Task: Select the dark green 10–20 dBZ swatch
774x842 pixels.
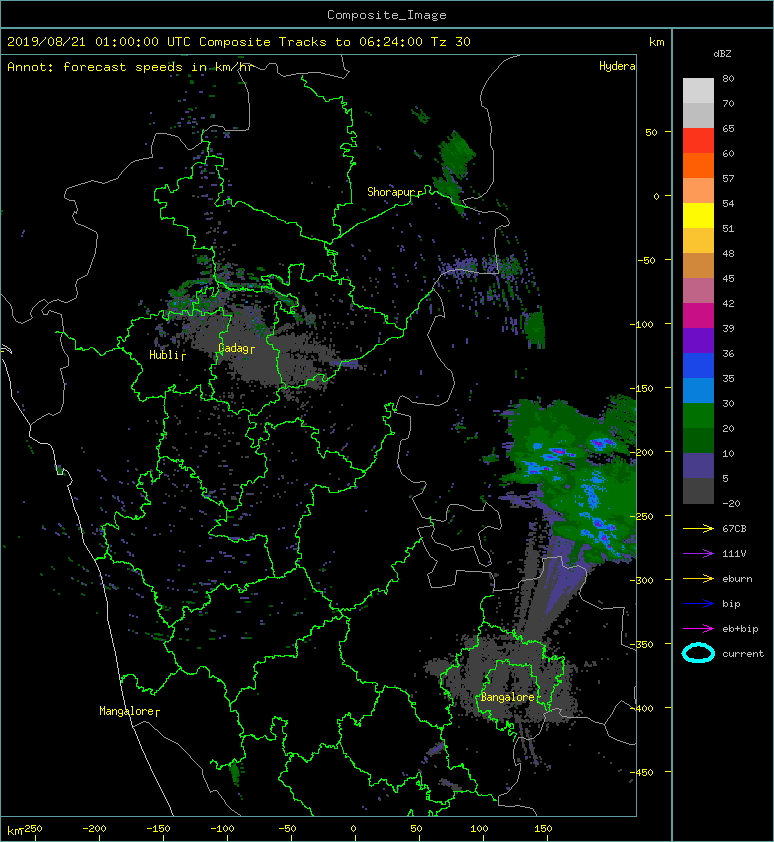Action: [x=698, y=440]
